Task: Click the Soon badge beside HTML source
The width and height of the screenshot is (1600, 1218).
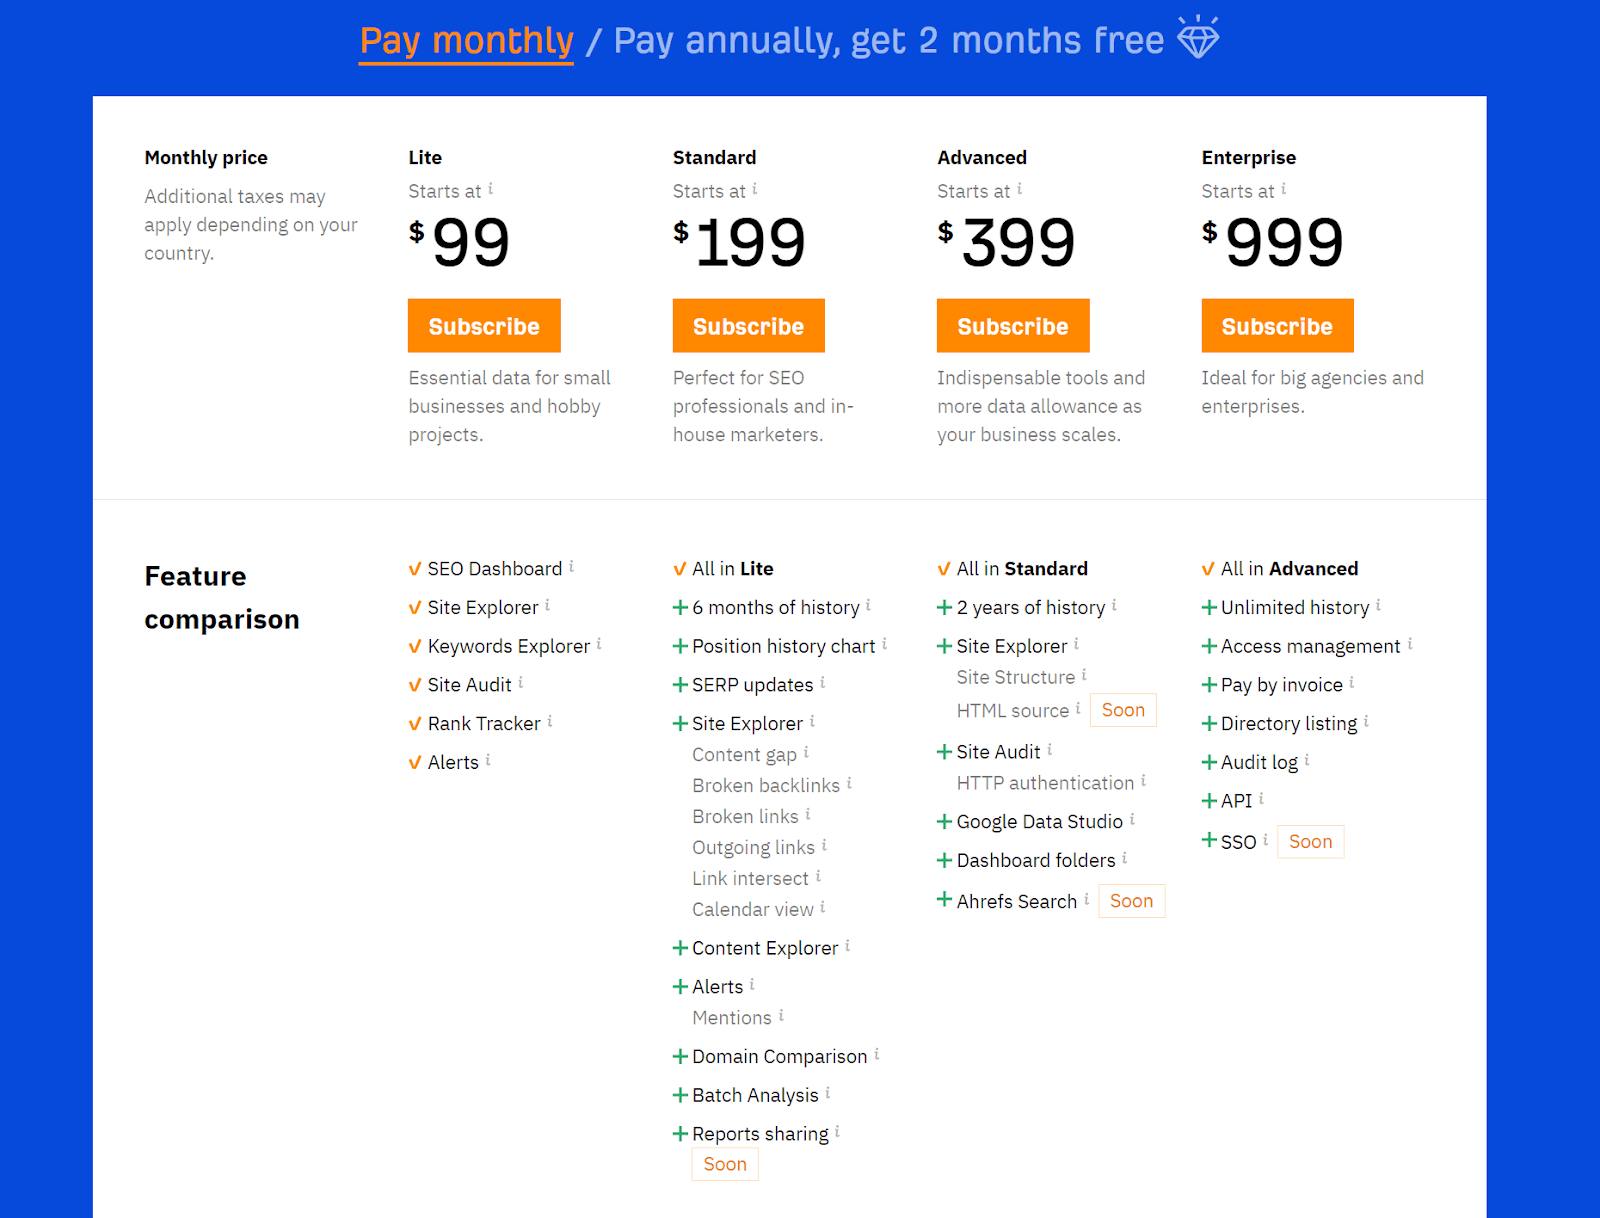Action: click(1123, 710)
